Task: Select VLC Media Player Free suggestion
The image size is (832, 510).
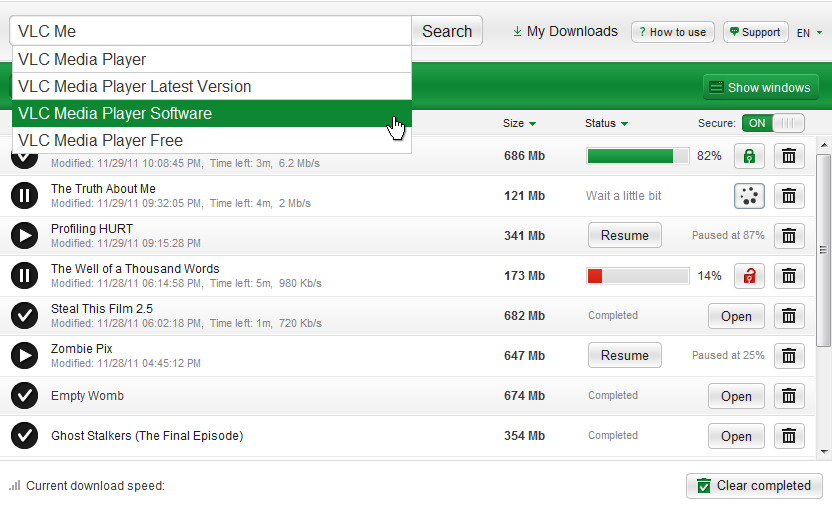Action: tap(212, 141)
